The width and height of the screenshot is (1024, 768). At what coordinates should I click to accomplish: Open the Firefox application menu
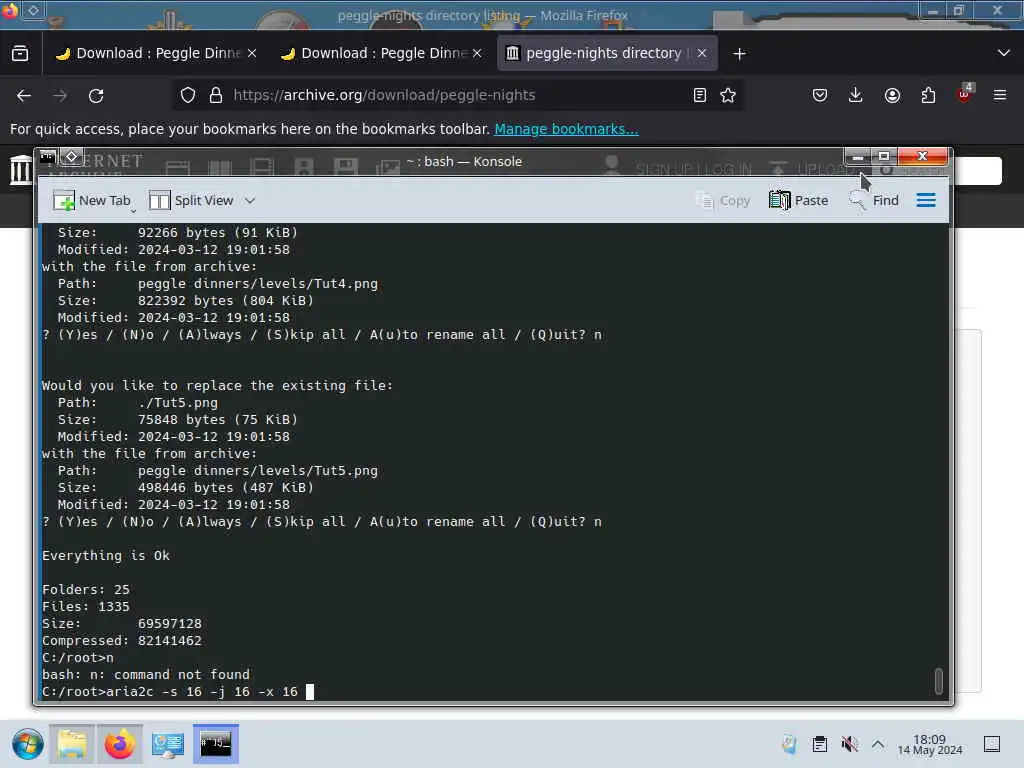pyautogui.click(x=1000, y=96)
